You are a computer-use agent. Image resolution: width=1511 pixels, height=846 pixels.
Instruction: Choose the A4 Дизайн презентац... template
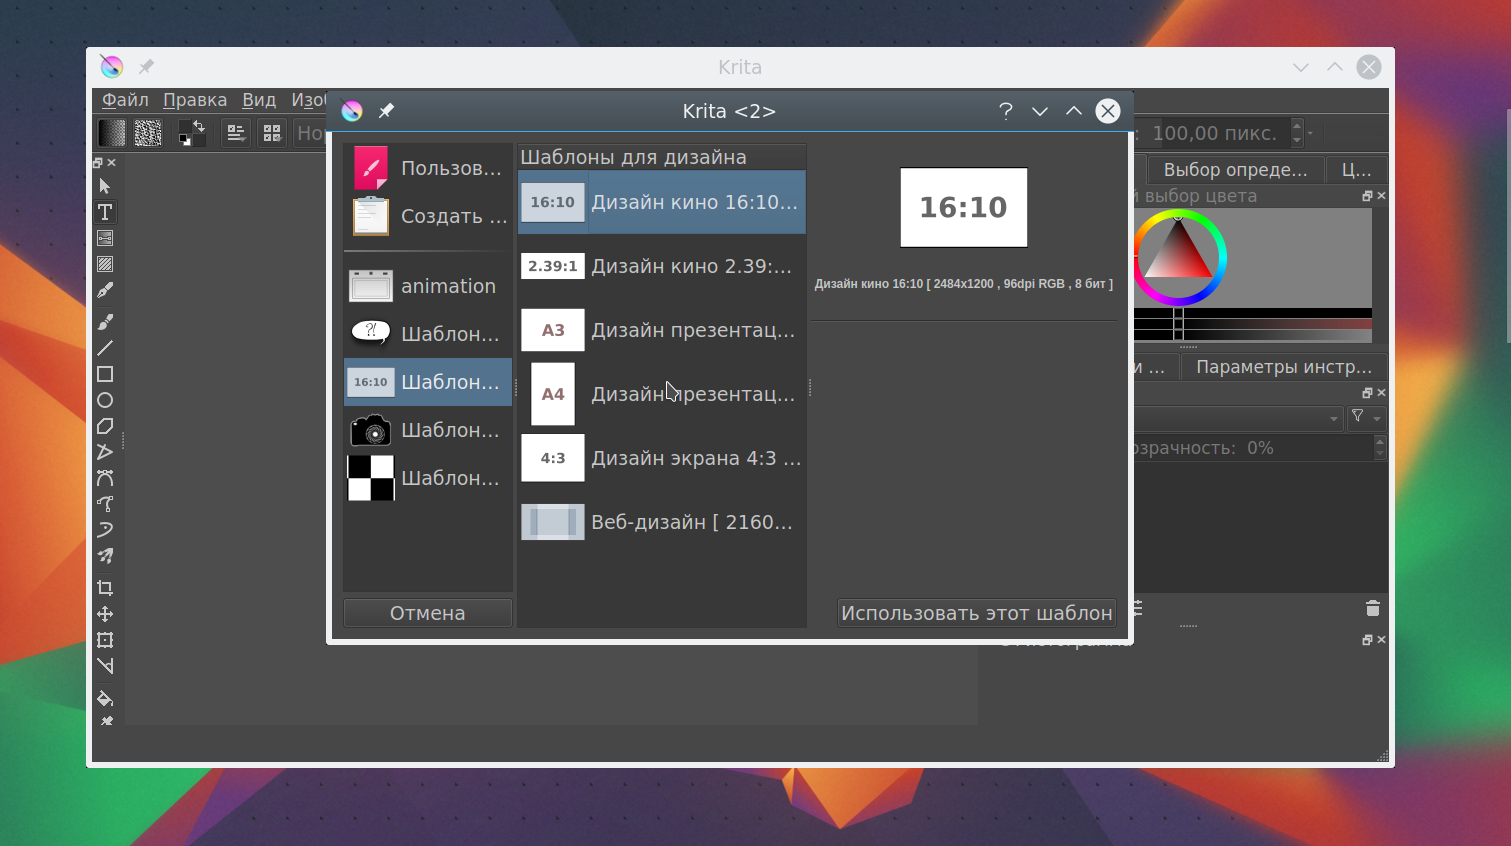pos(662,394)
